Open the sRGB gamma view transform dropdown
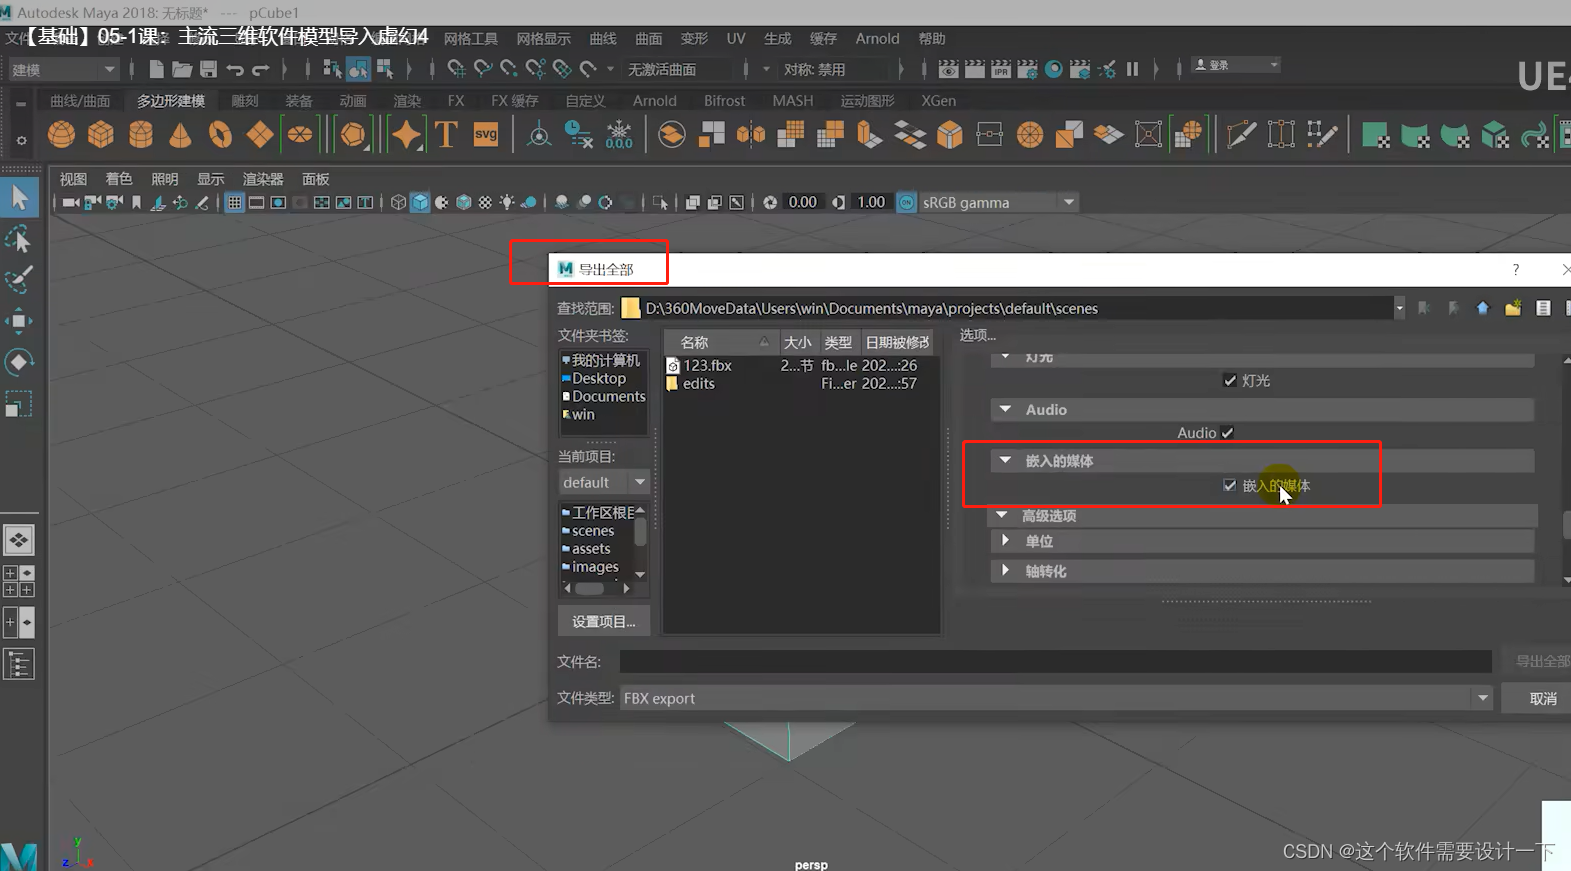 [x=998, y=202]
